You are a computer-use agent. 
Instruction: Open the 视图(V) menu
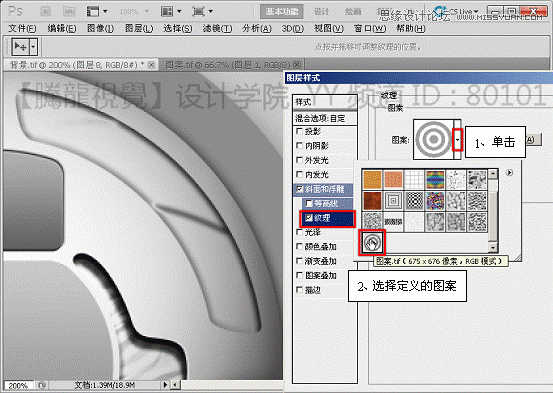329,28
